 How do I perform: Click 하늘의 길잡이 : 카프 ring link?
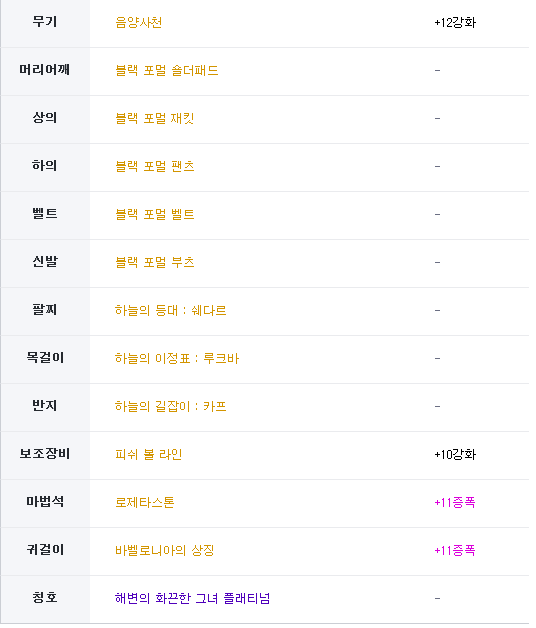pos(171,407)
